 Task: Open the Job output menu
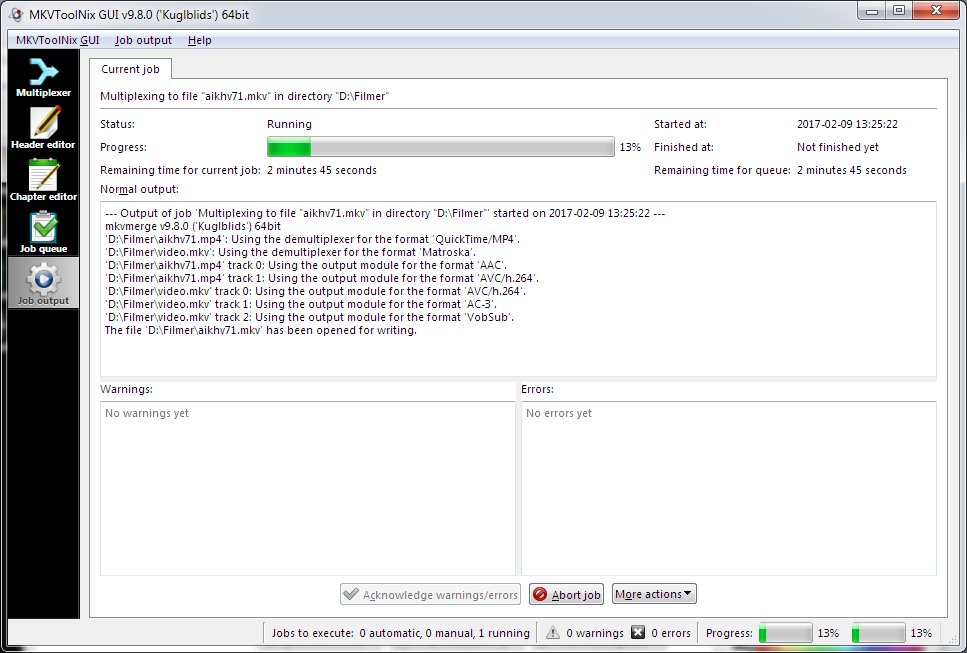coord(143,40)
